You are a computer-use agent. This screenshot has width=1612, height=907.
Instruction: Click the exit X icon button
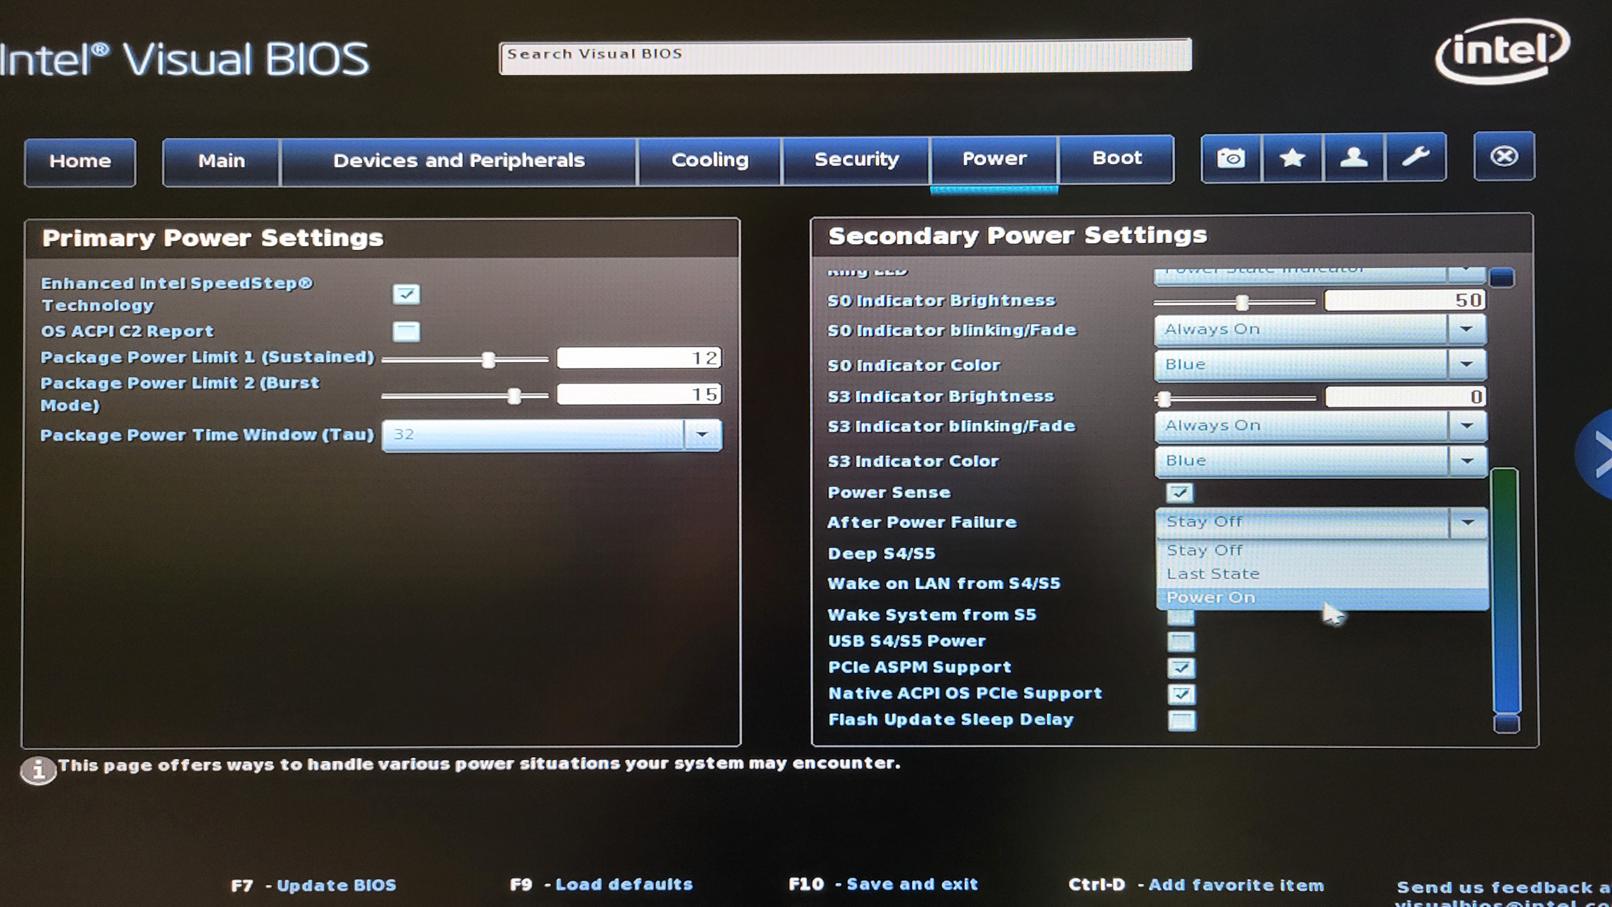1504,156
